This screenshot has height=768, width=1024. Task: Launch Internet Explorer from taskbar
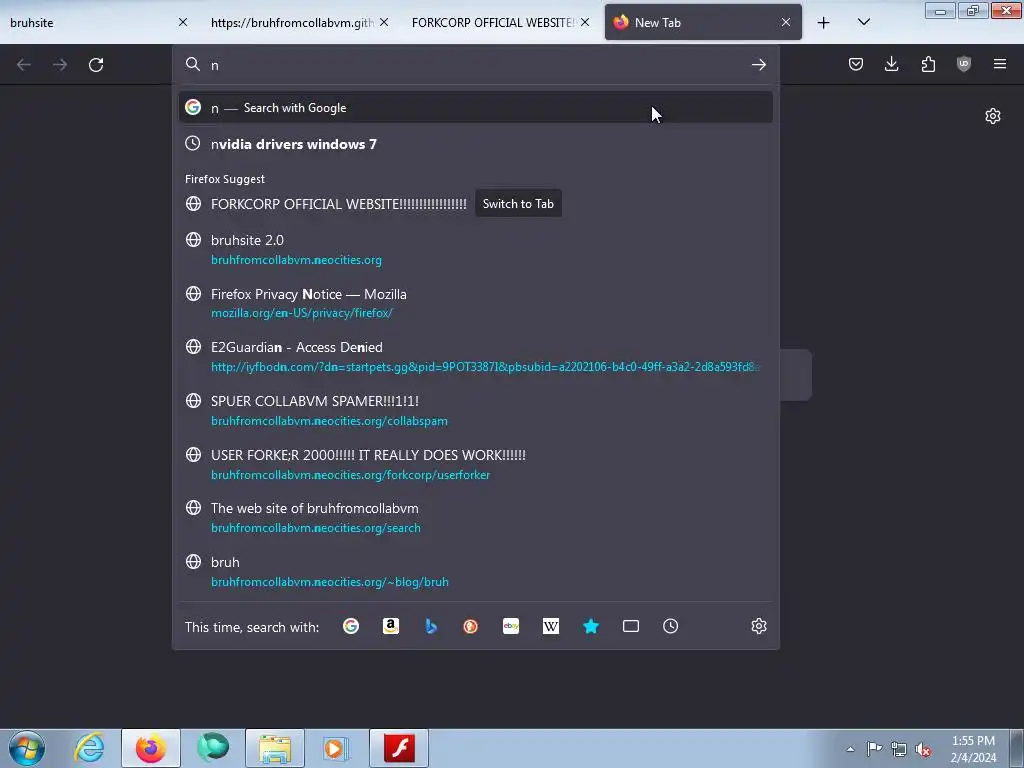[89, 748]
